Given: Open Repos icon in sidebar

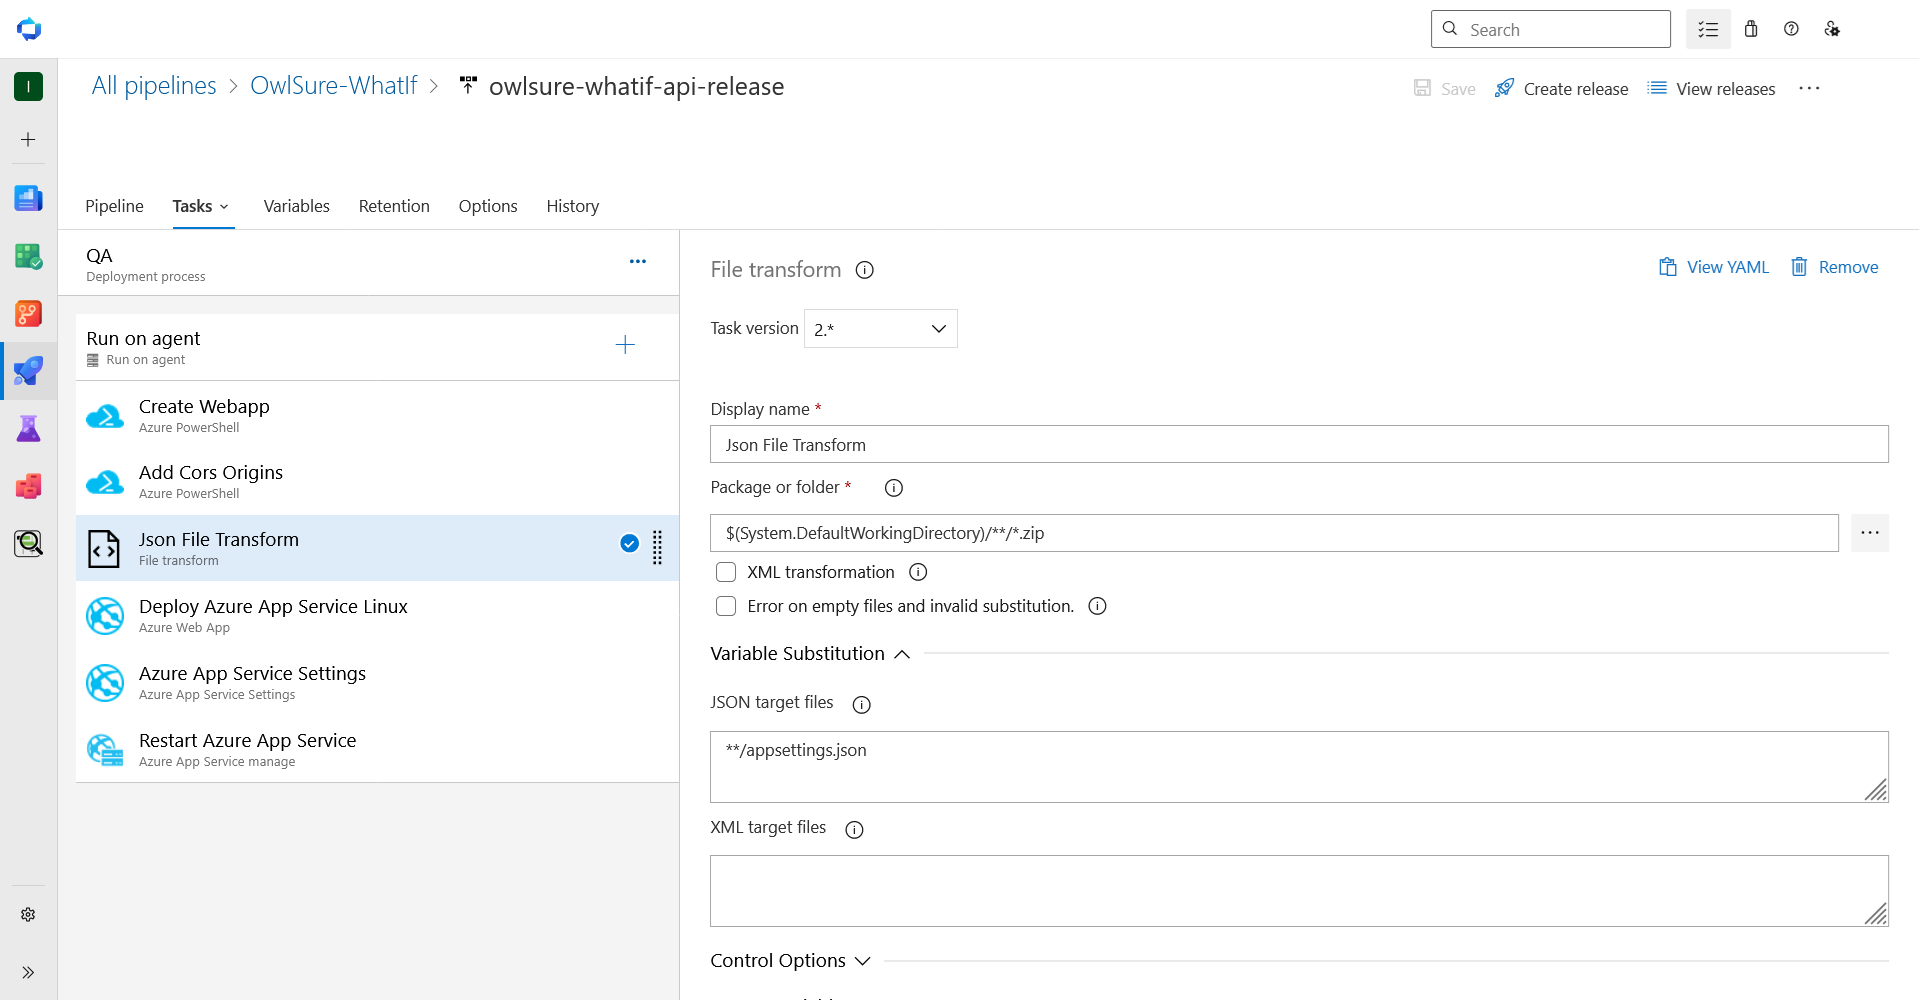Looking at the screenshot, I should (28, 314).
